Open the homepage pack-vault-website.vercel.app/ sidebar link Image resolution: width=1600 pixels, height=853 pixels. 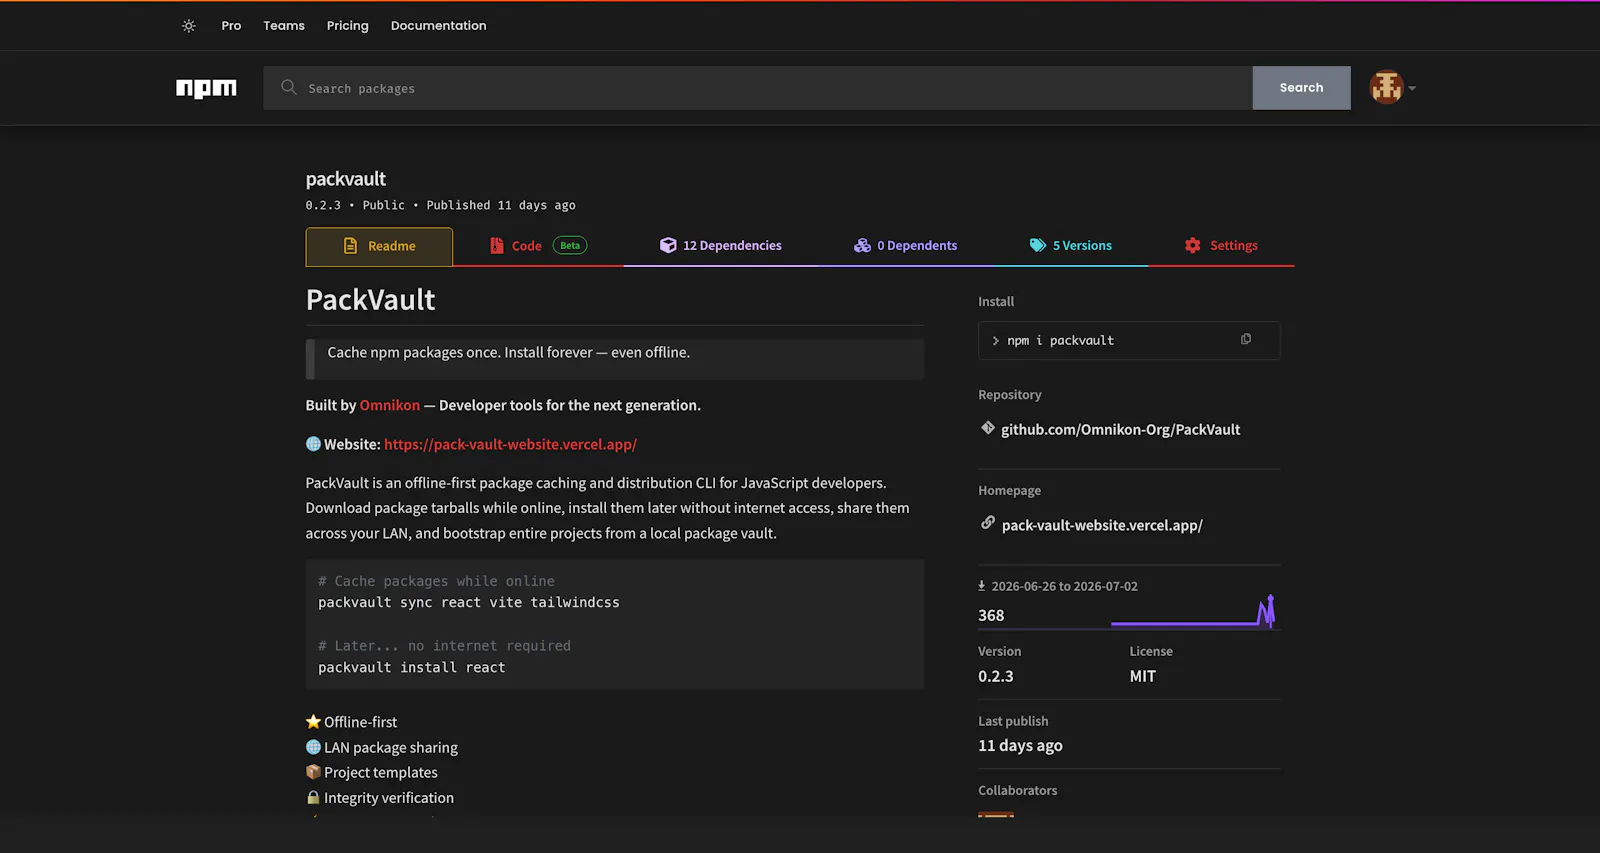point(1102,525)
